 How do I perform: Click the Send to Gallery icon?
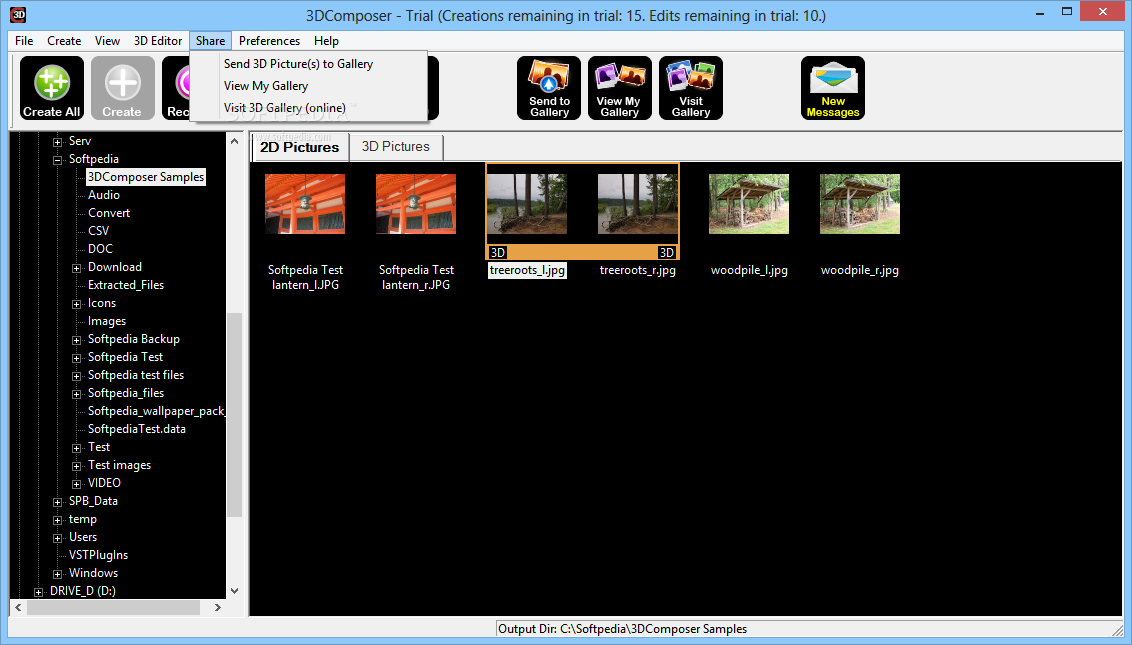pos(549,88)
